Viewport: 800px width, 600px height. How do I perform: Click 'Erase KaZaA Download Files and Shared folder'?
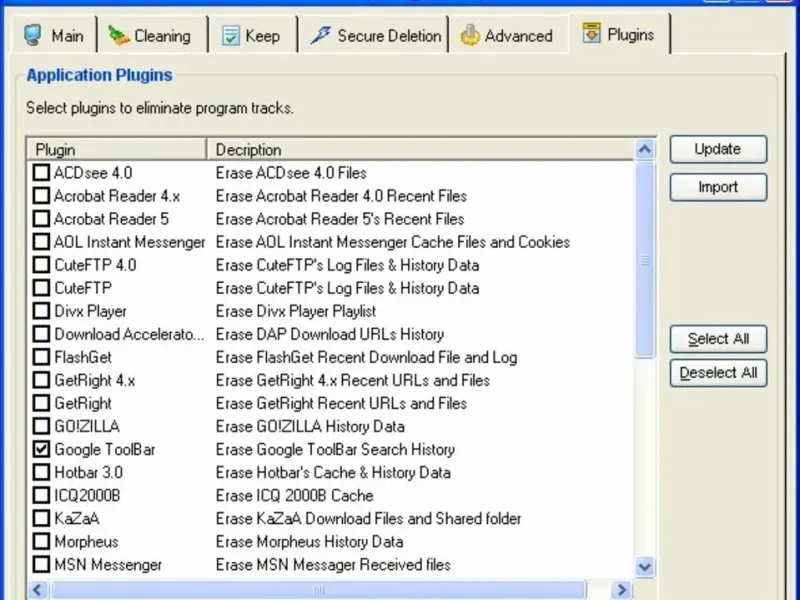pyautogui.click(x=368, y=518)
